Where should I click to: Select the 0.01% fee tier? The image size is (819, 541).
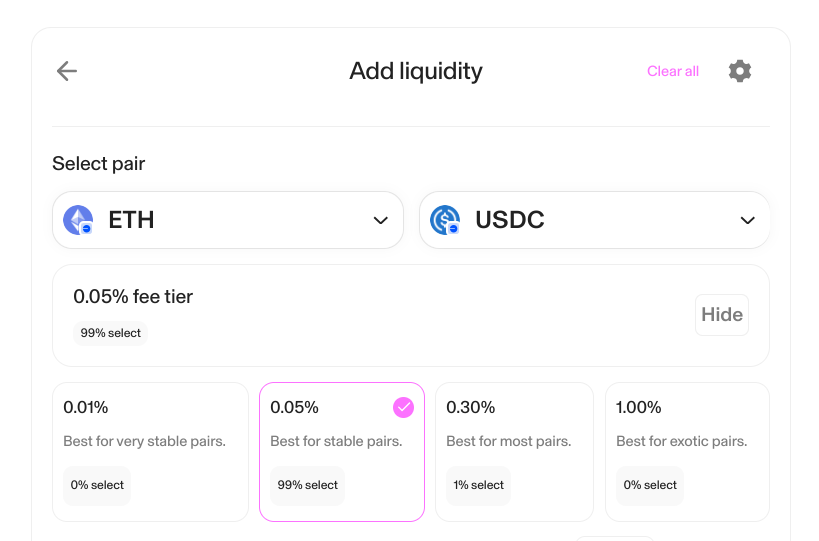pos(150,451)
